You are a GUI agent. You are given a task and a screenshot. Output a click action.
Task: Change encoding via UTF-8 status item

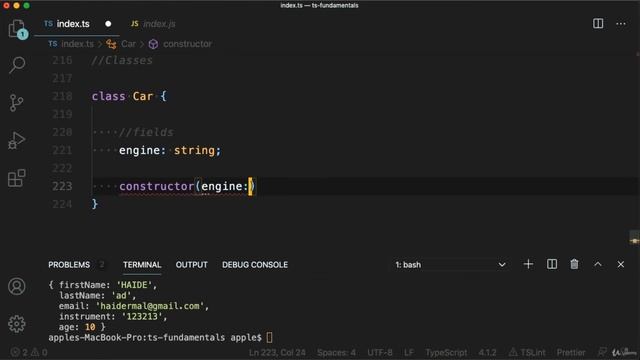pos(380,352)
